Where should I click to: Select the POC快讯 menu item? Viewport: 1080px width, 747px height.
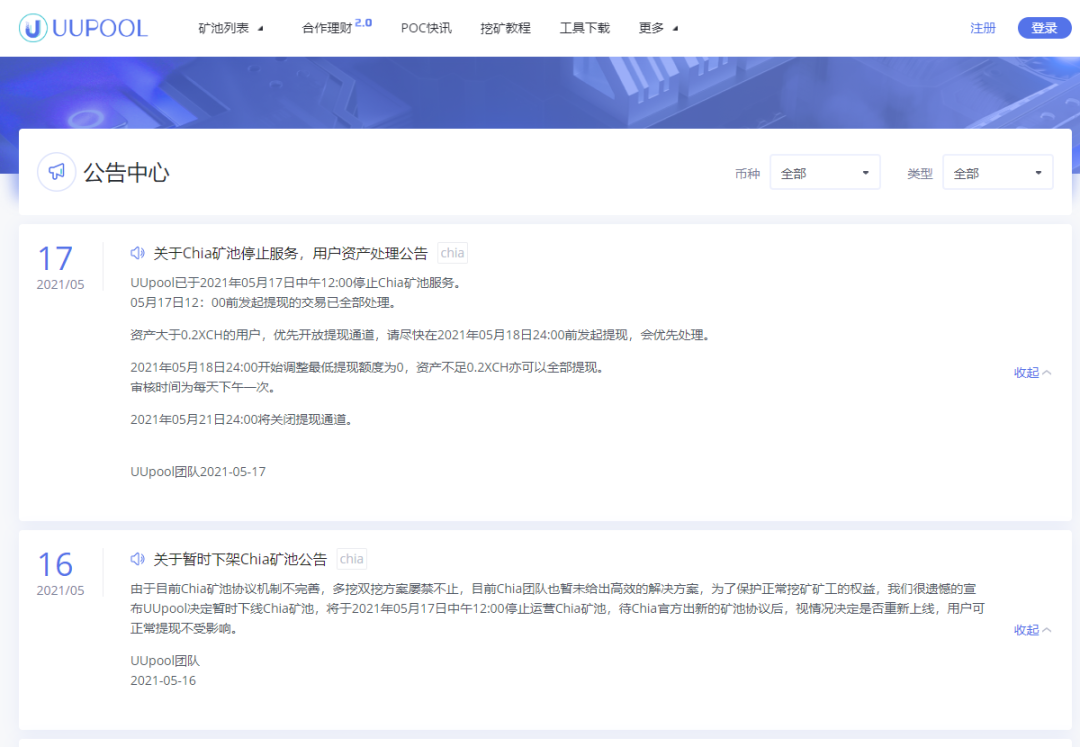(x=426, y=28)
